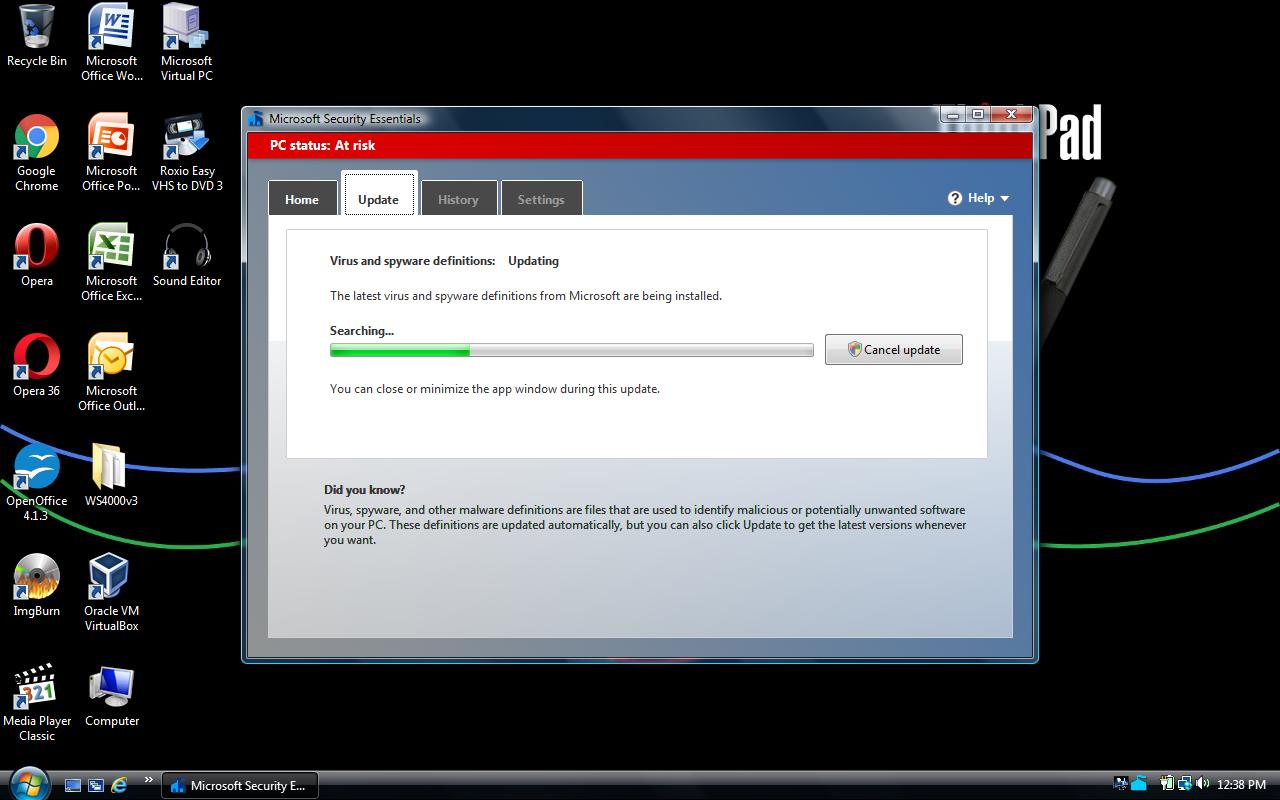Click the Cancel update button

pos(893,349)
